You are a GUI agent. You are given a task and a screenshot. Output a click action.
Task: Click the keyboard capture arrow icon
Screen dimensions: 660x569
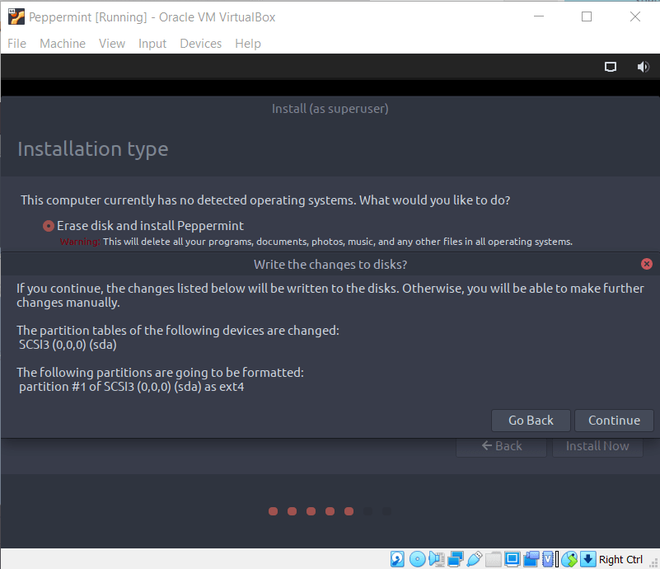(588, 559)
